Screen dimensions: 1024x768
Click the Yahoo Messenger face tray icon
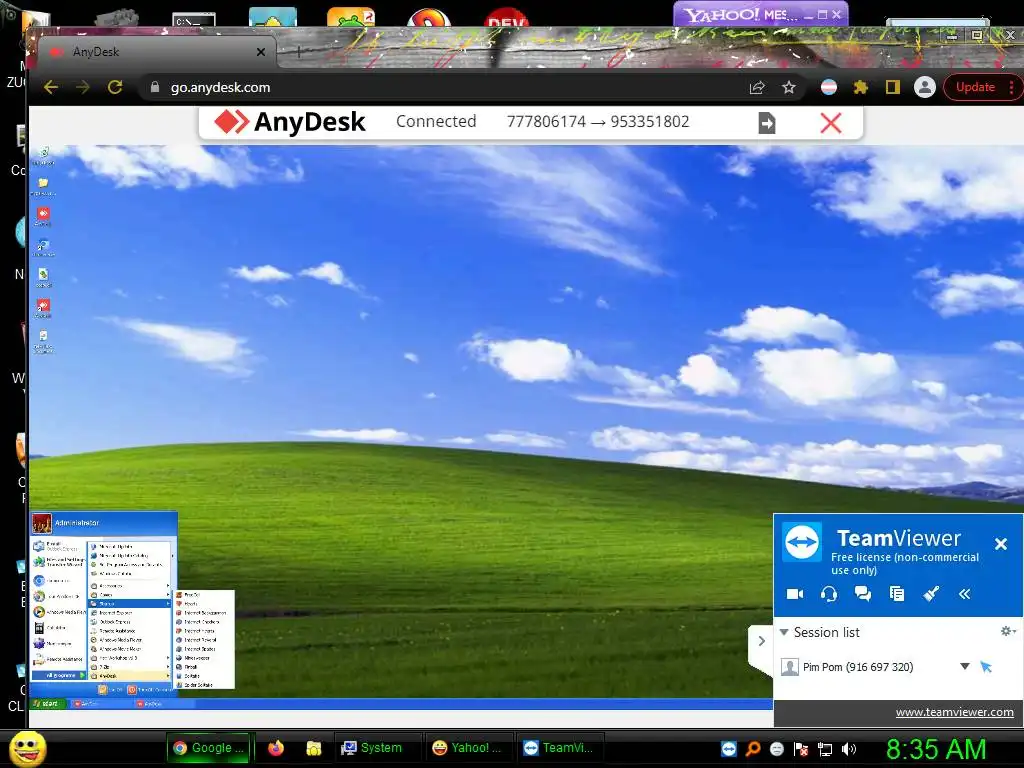[x=776, y=749]
